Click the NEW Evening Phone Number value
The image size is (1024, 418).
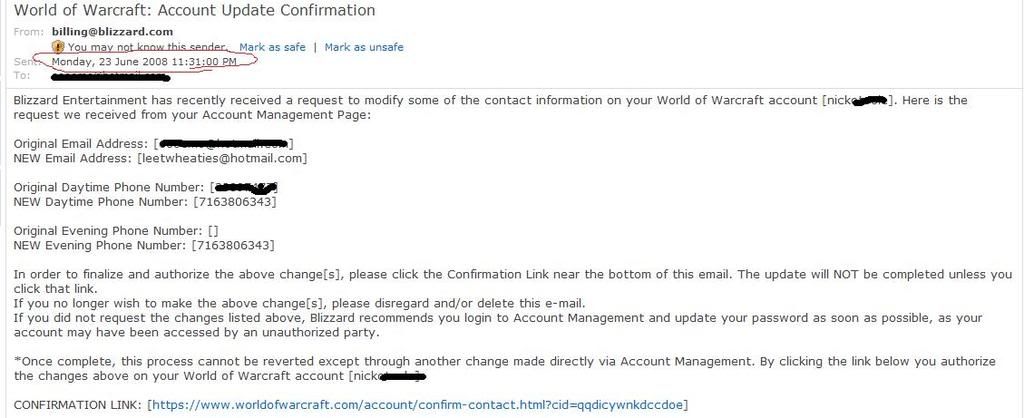(233, 246)
